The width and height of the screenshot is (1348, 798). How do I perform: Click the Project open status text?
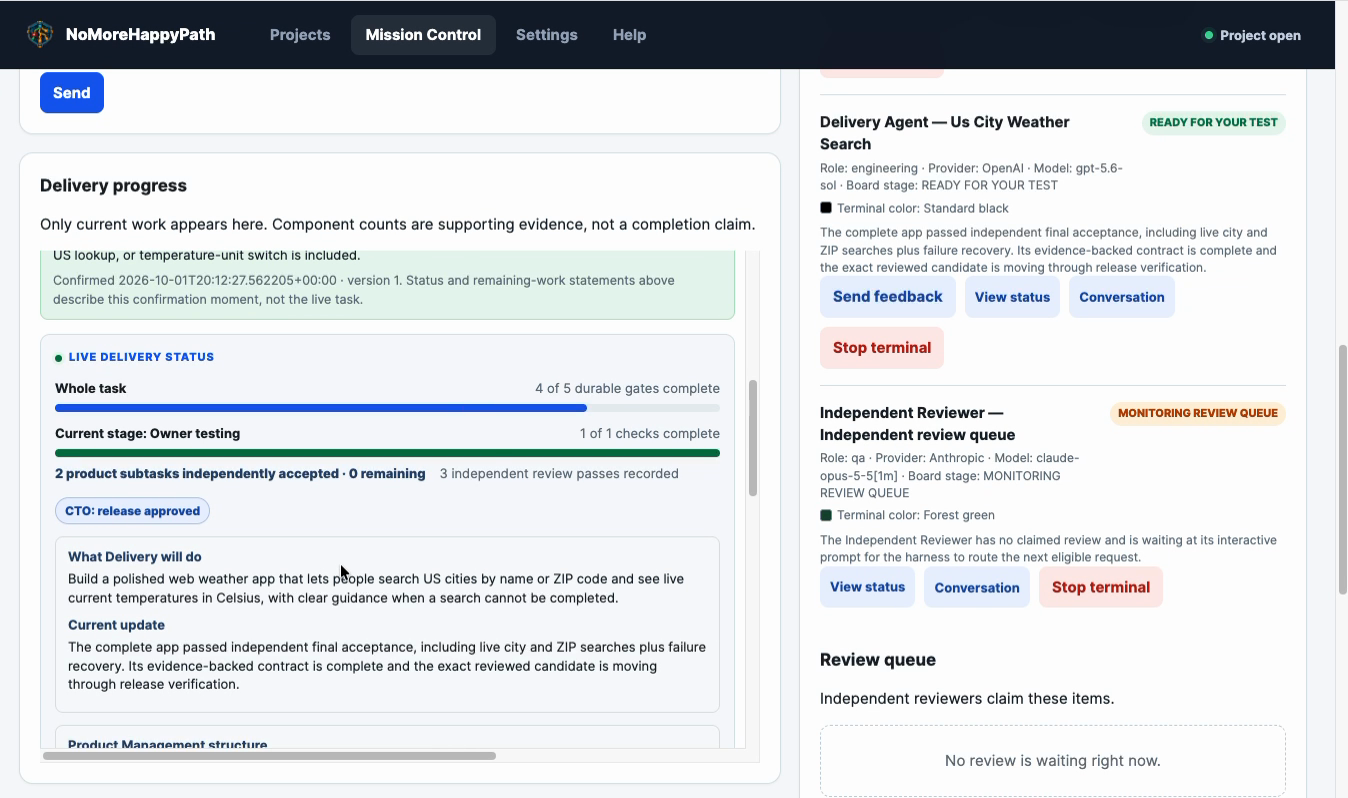1260,35
